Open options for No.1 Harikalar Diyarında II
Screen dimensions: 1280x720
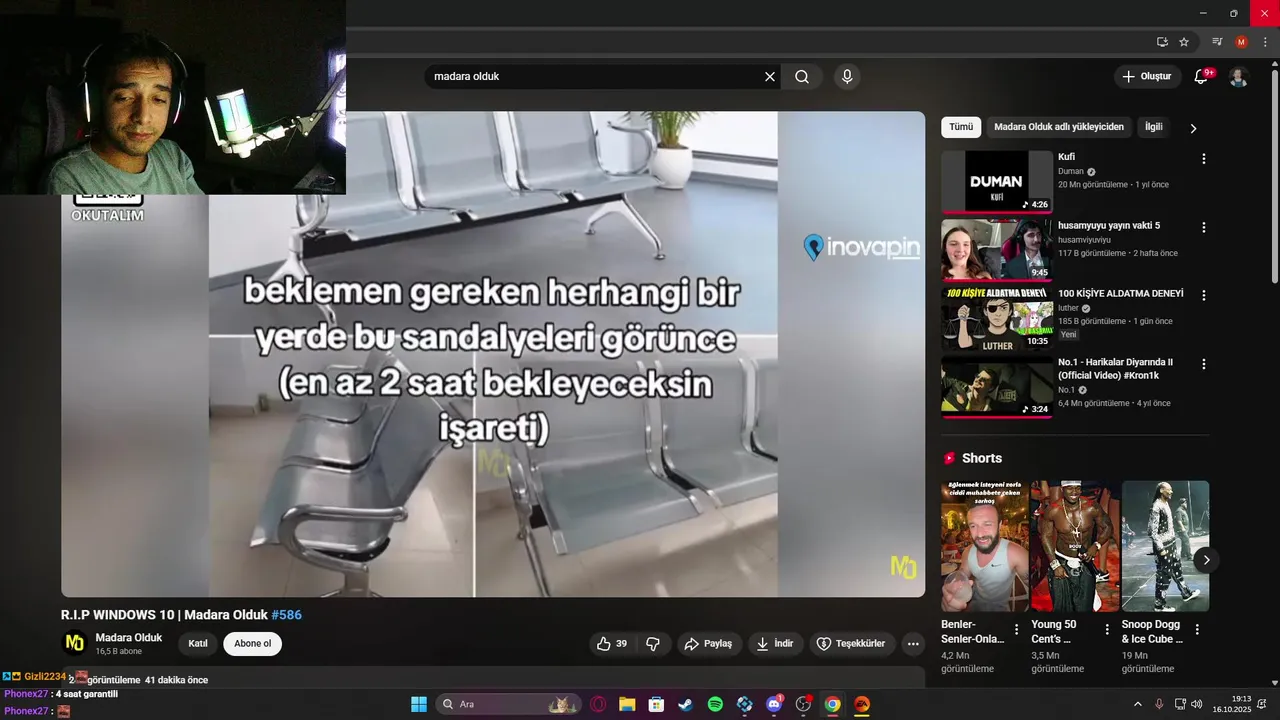[1204, 364]
